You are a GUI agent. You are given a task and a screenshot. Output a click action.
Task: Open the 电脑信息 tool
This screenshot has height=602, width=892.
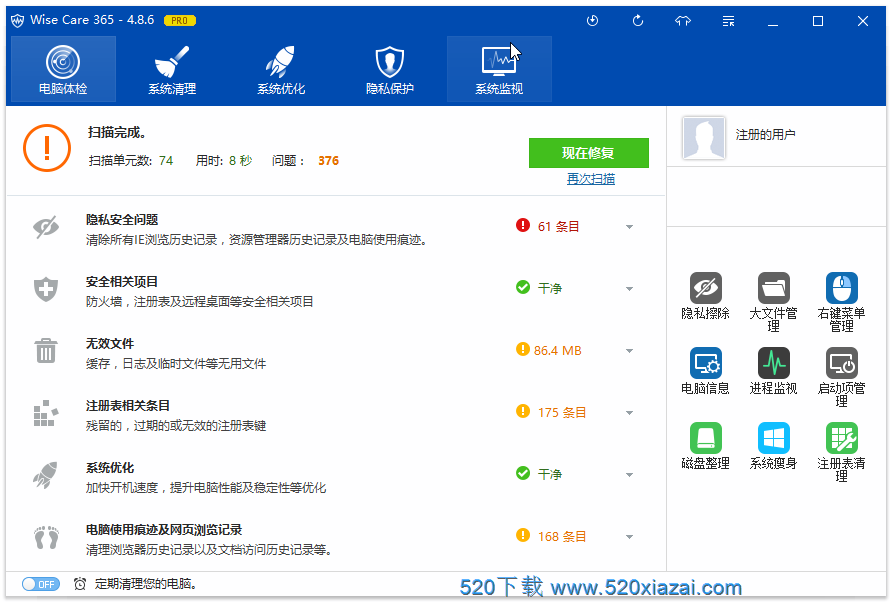click(705, 371)
